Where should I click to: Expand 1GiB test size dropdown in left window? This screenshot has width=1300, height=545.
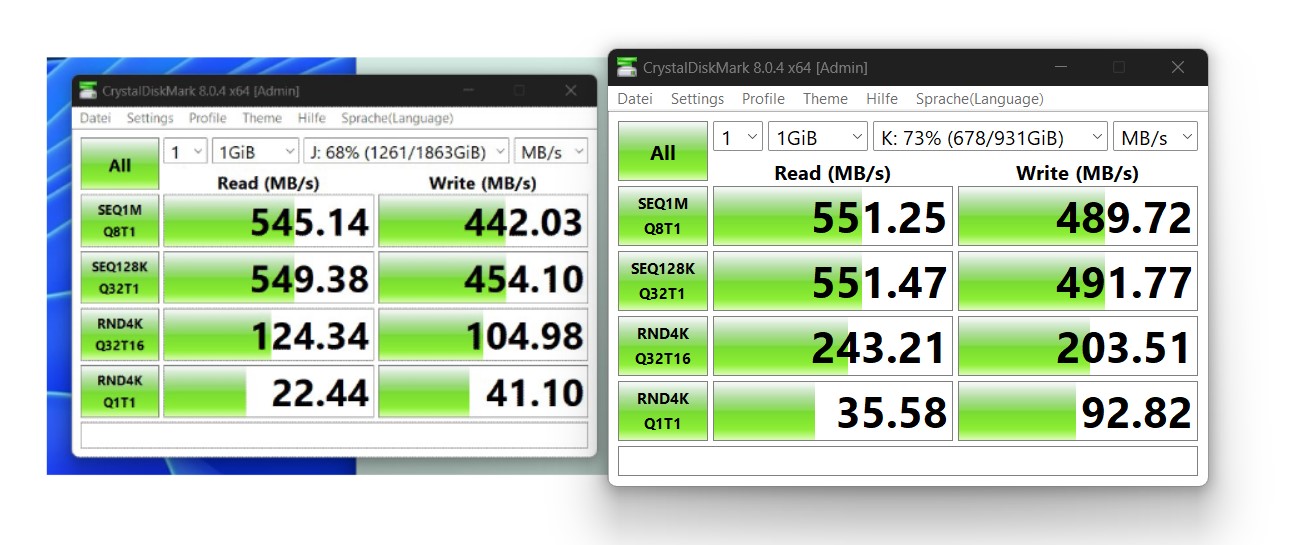[x=255, y=151]
